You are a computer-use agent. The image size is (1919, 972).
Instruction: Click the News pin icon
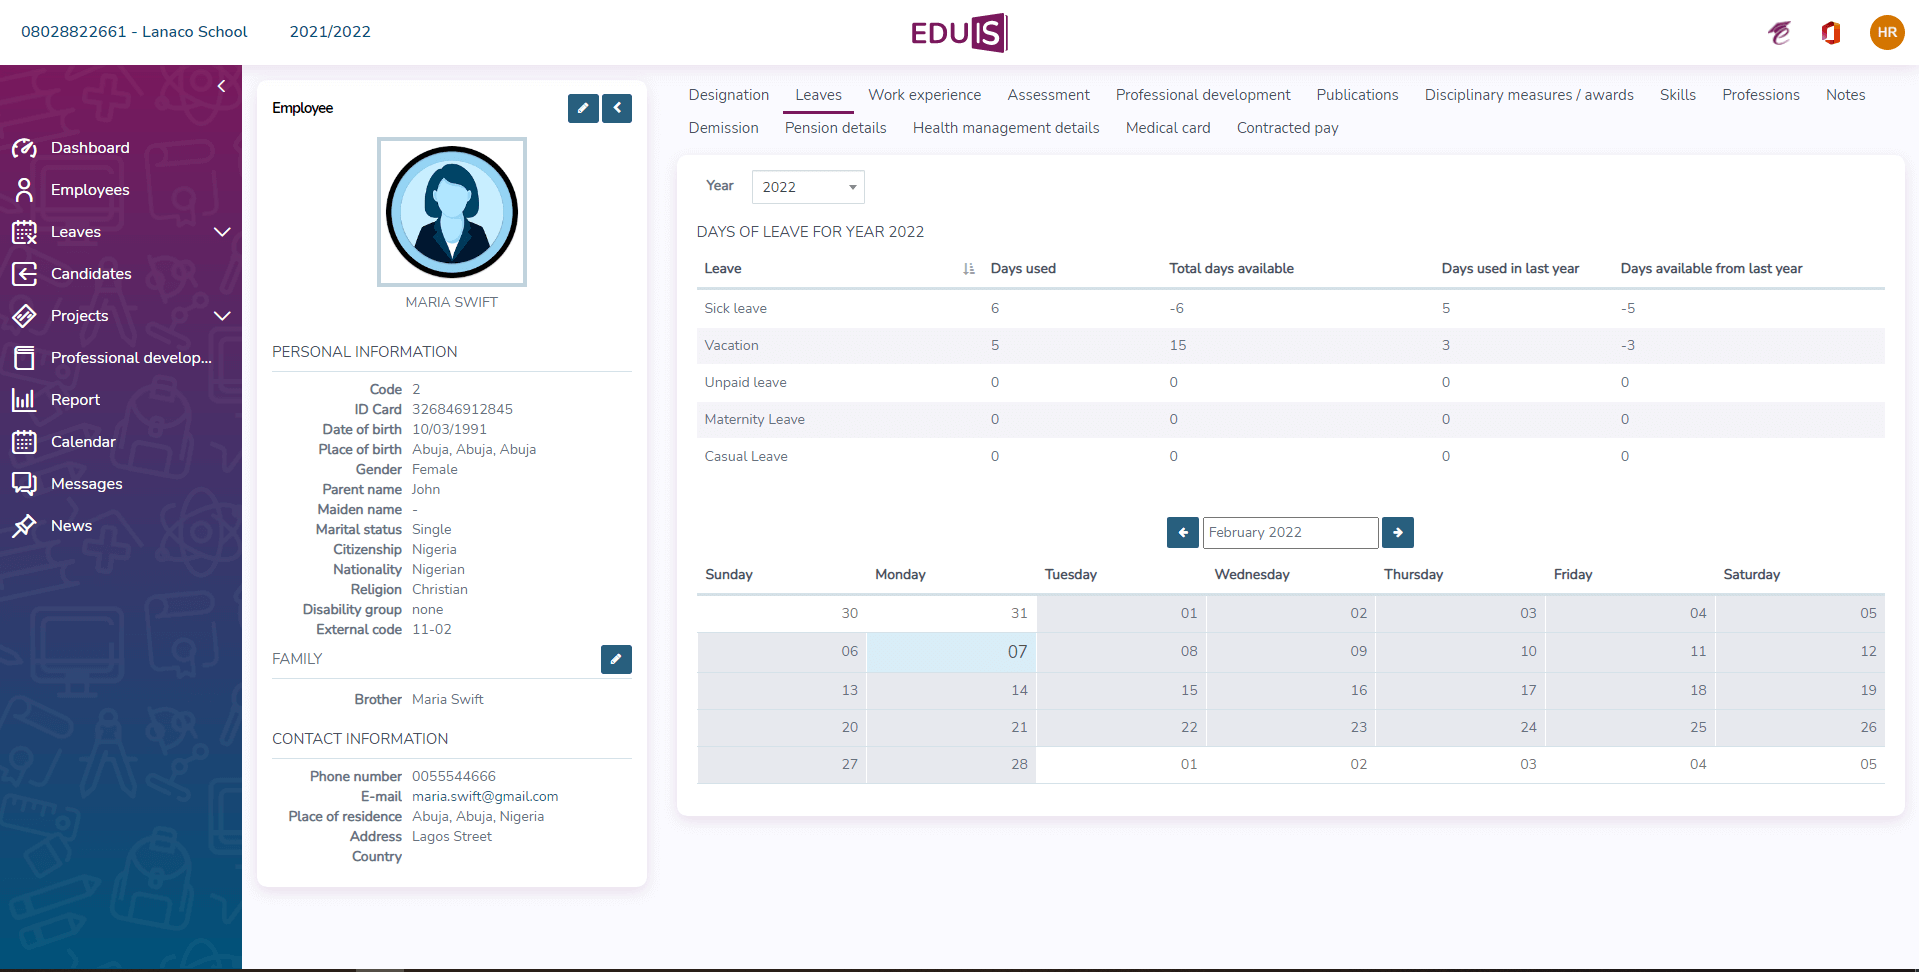[24, 526]
